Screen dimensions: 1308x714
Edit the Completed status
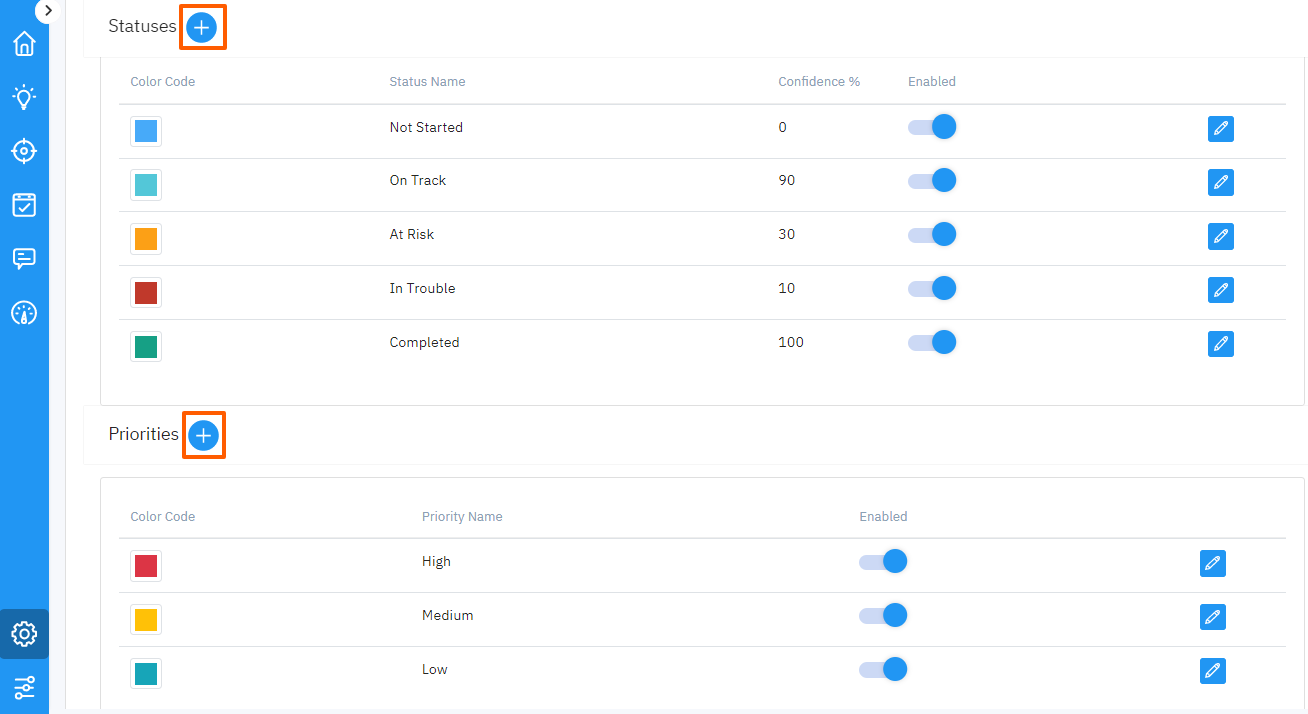coord(1220,345)
